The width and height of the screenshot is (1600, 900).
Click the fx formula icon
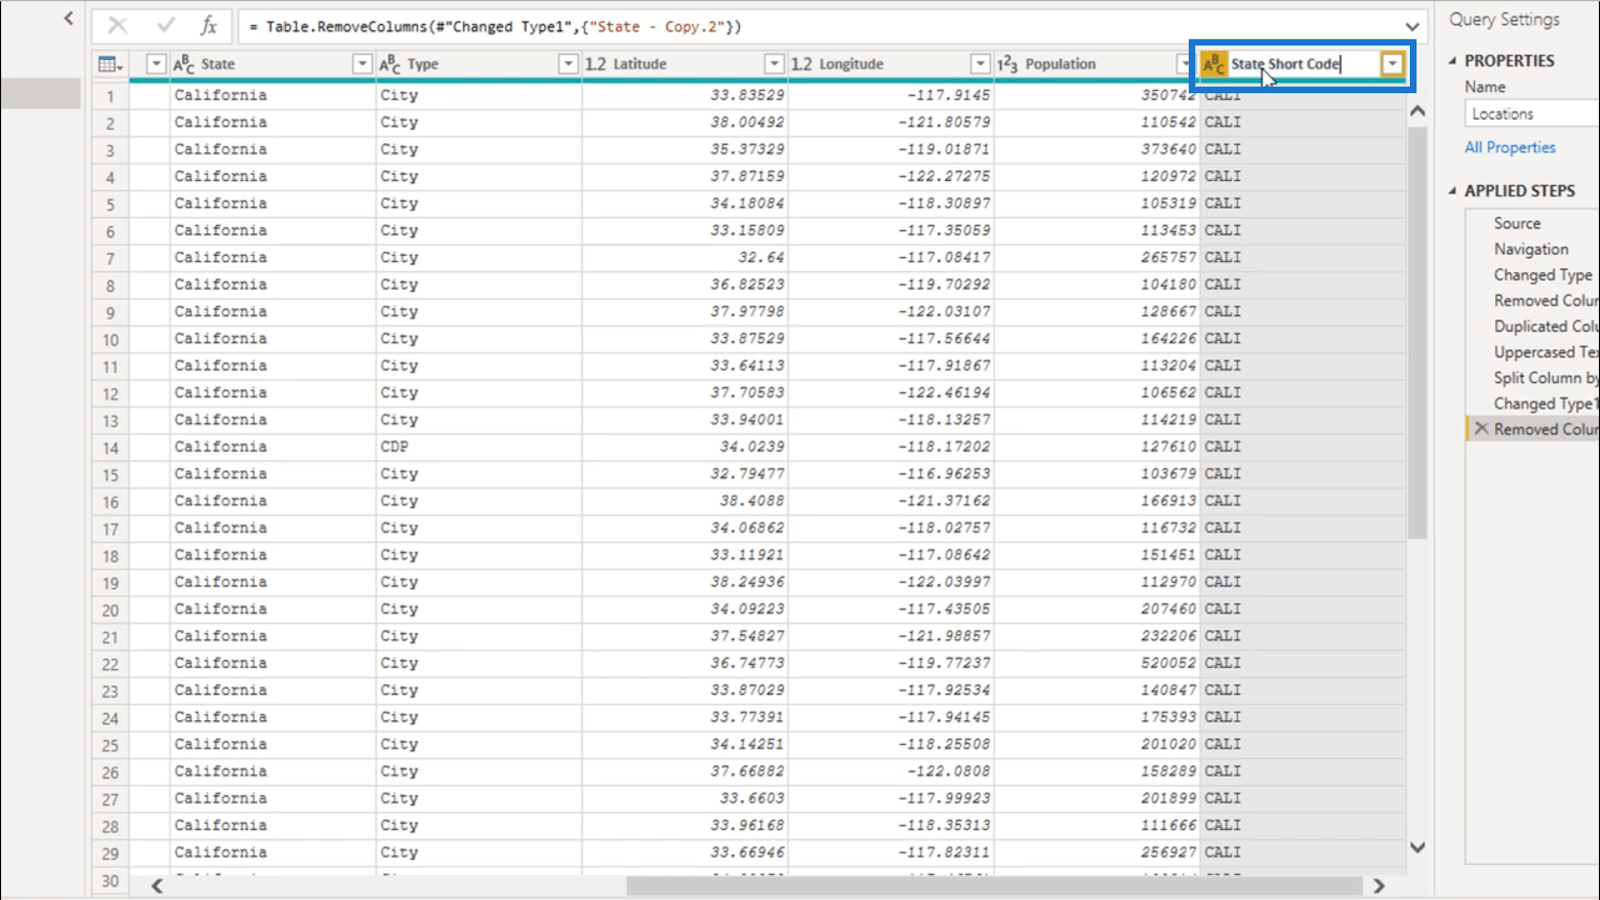tap(208, 26)
